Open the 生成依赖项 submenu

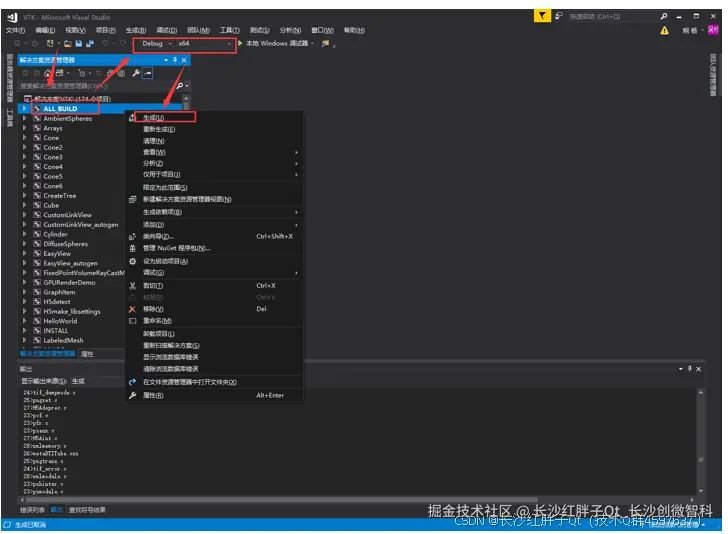(x=215, y=212)
